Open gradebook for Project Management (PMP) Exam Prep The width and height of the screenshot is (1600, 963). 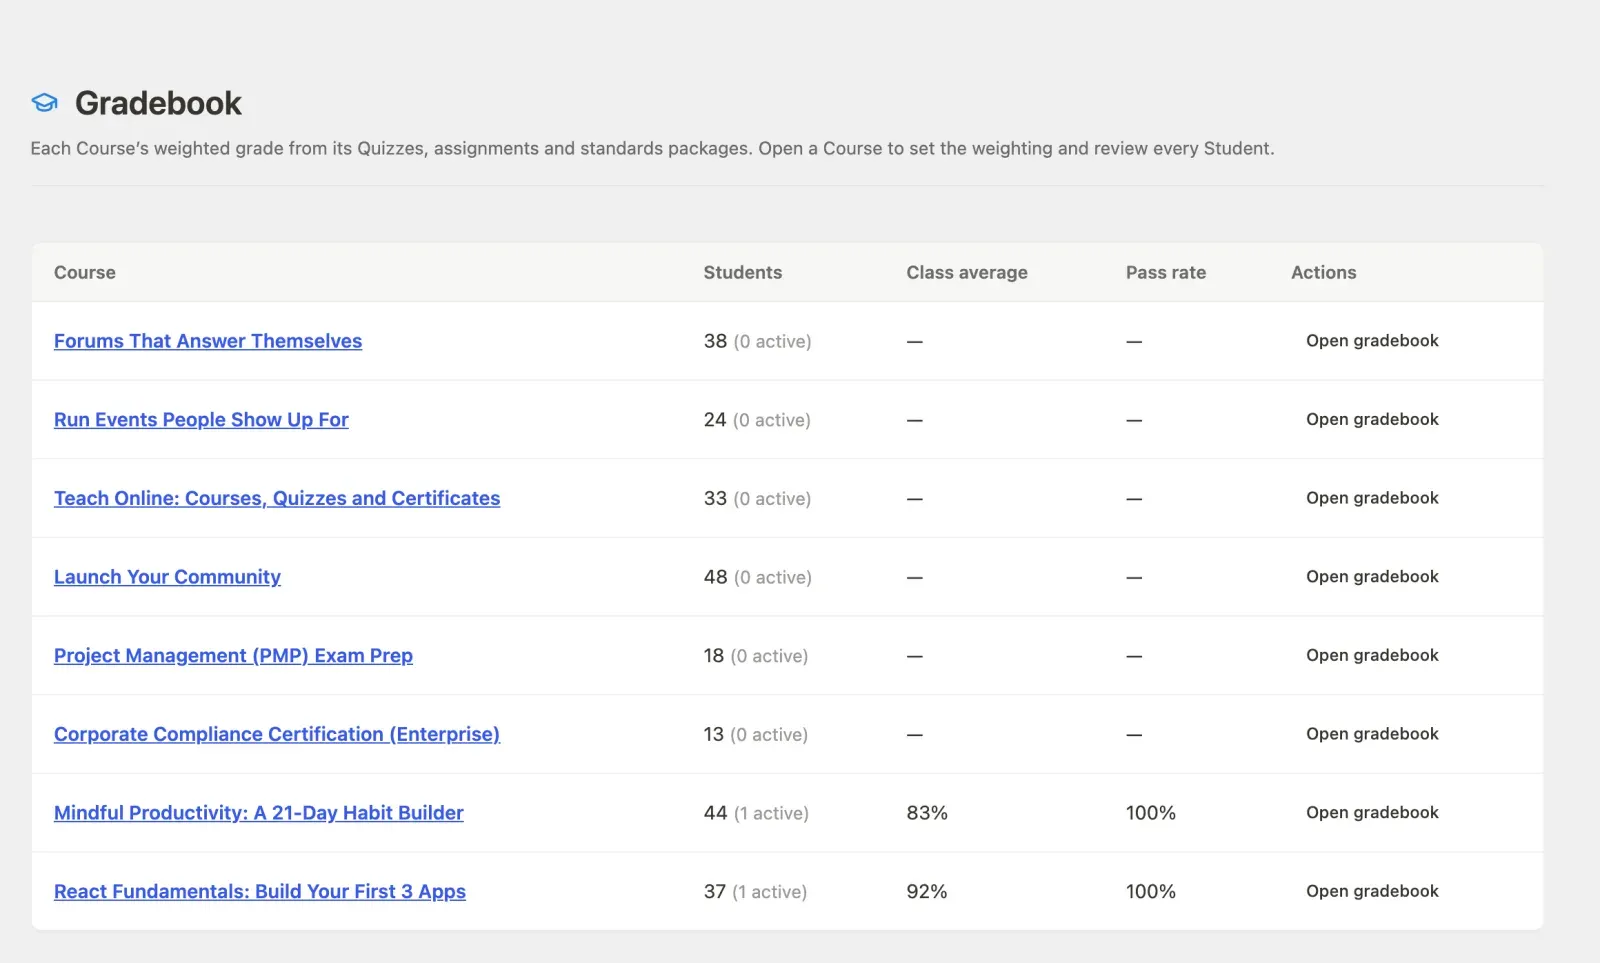coord(1372,656)
